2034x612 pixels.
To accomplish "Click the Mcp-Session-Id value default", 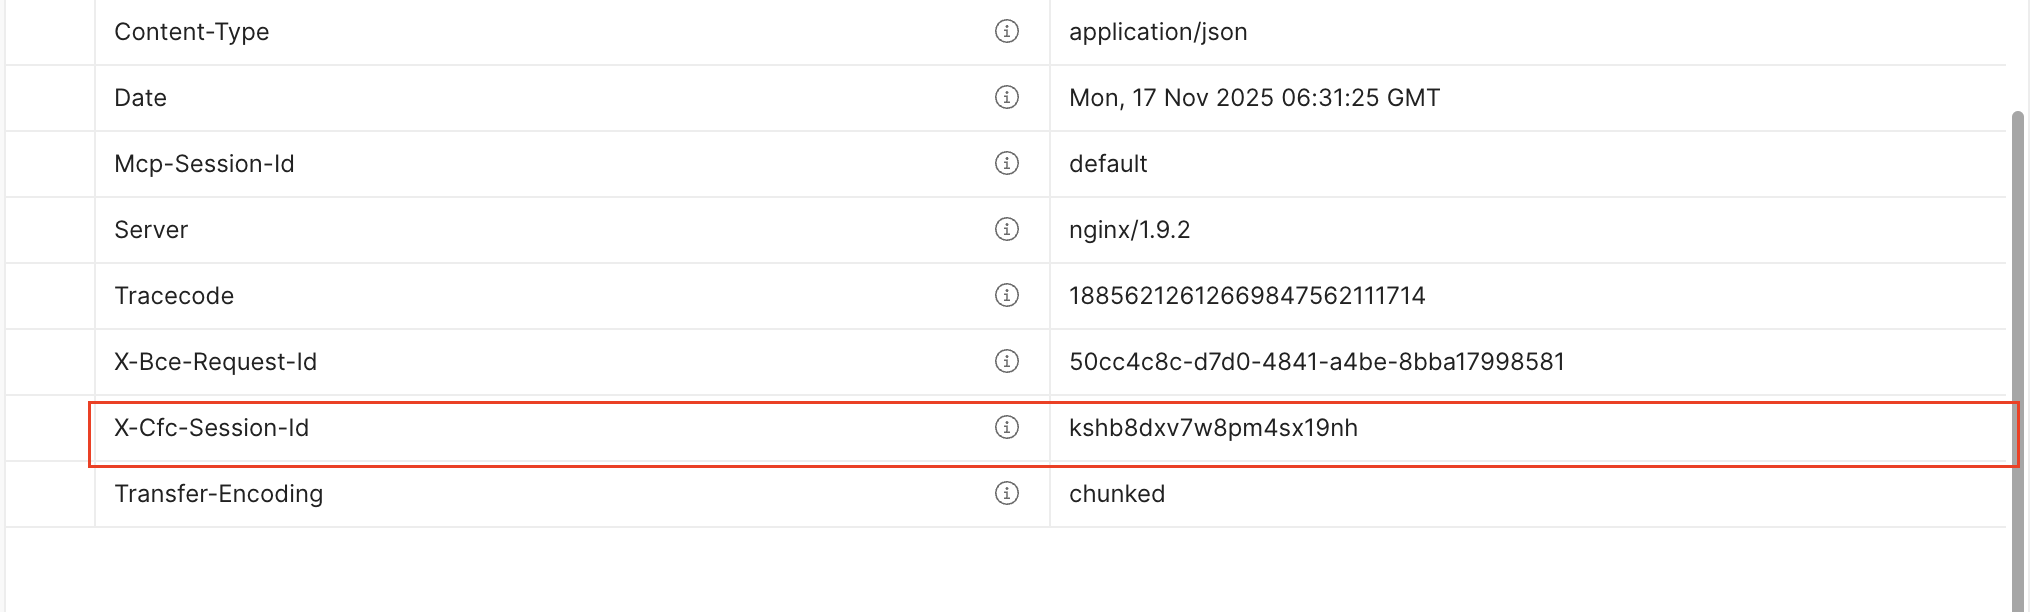I will click(1108, 164).
